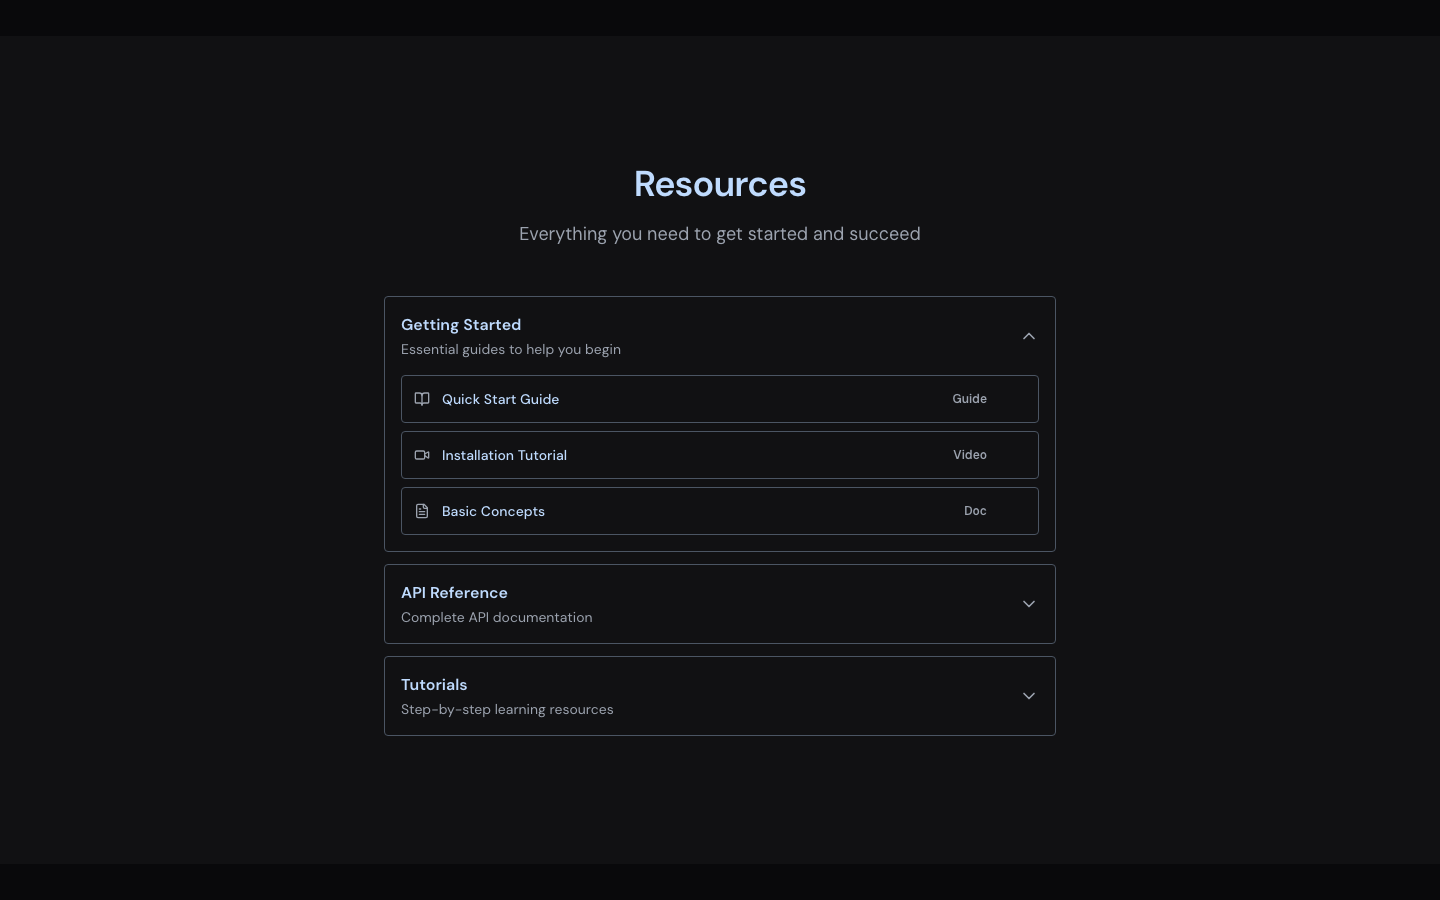The height and width of the screenshot is (900, 1440).
Task: Click the page subtitle about getting started
Action: click(720, 234)
